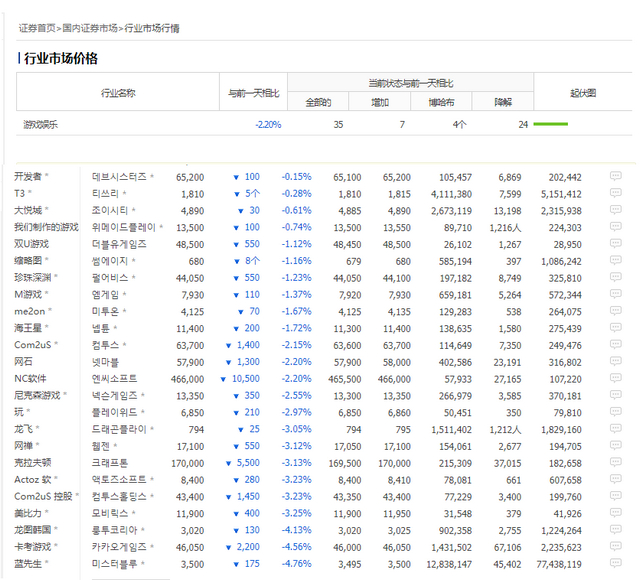Select the price 170,000 for 克拉夫顿
Viewport: 640px width, 580px height.
point(187,463)
